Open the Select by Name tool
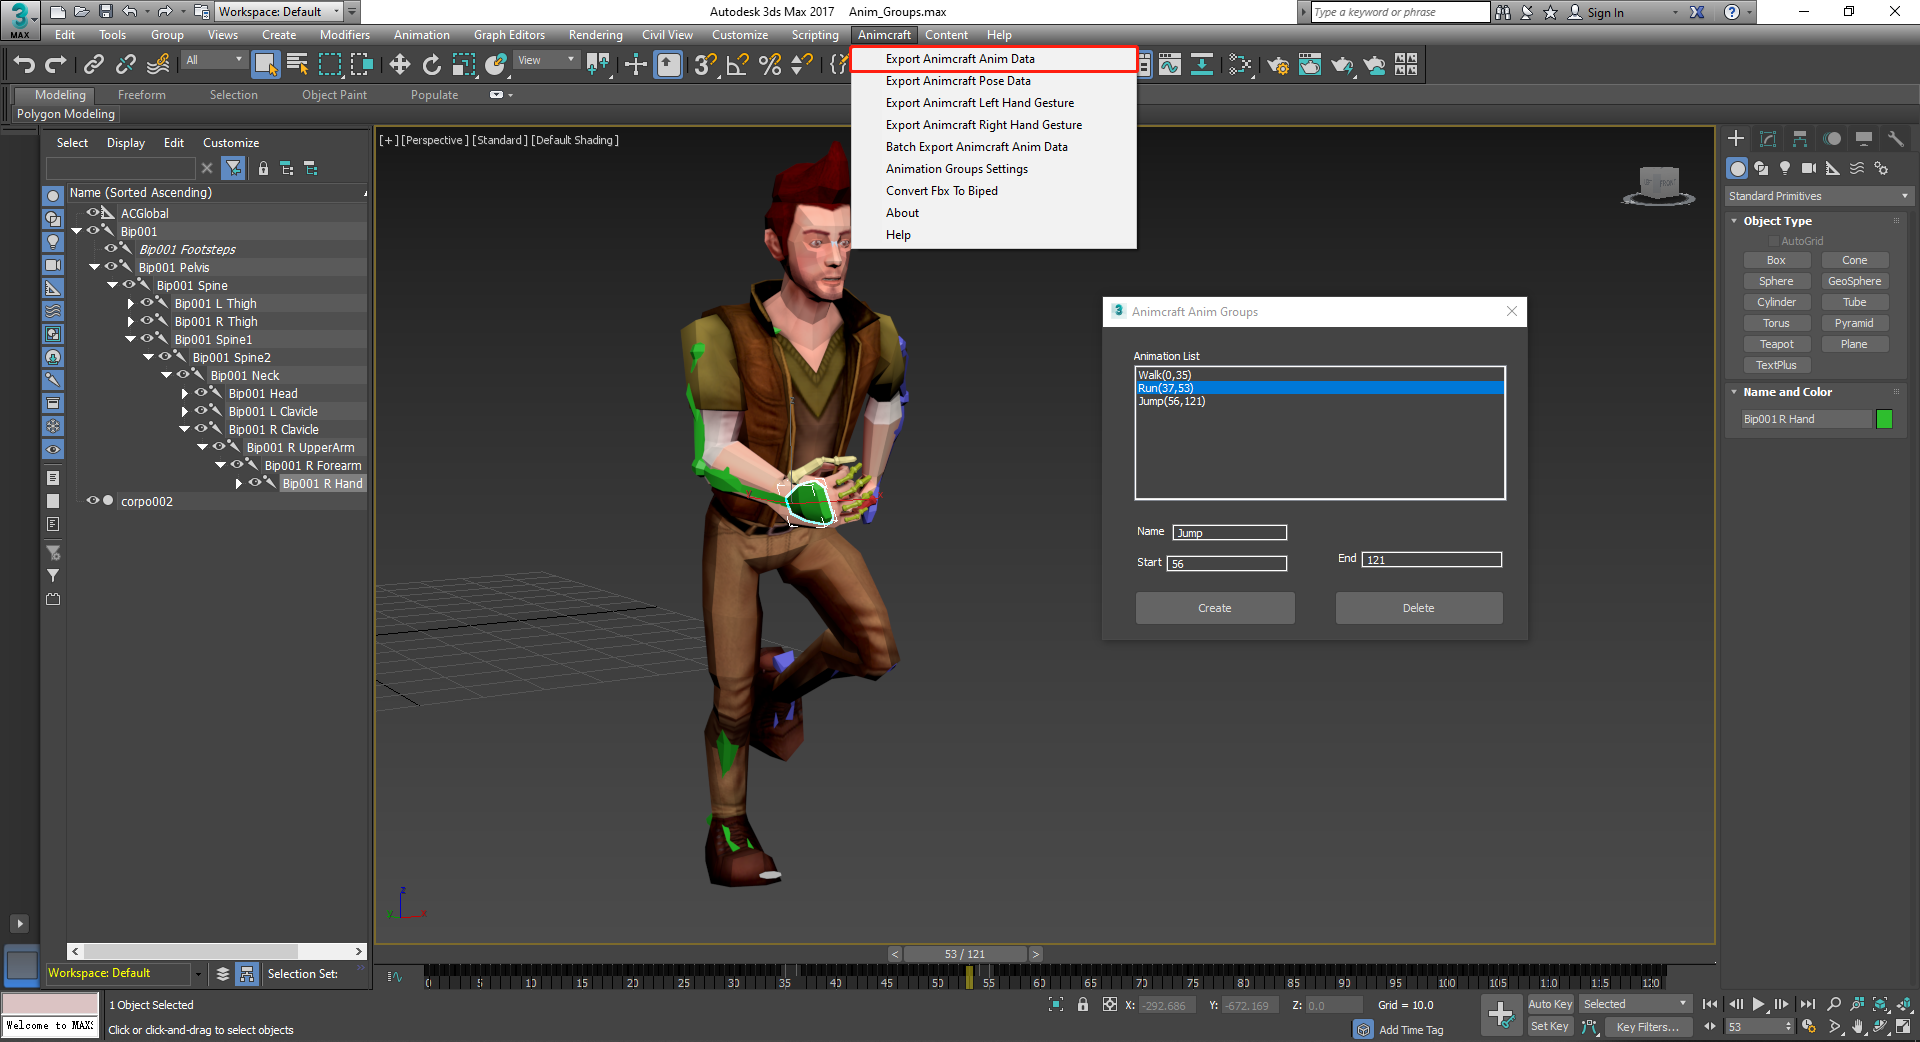 click(297, 65)
